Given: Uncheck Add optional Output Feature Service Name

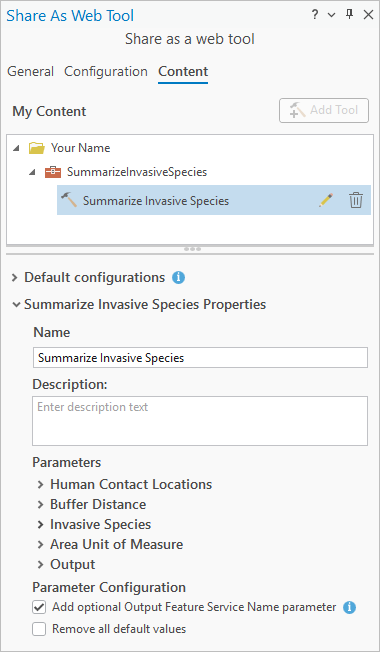Looking at the screenshot, I should (x=39, y=608).
